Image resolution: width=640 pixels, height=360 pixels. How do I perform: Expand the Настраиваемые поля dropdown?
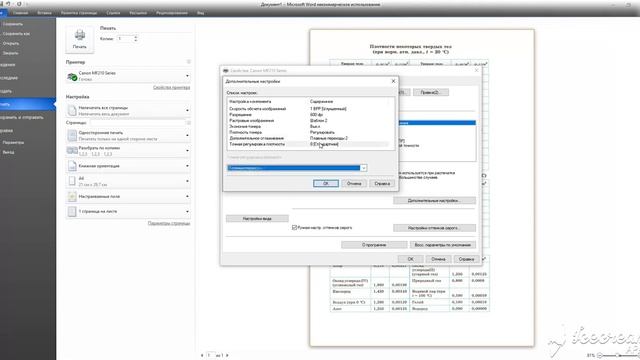pyautogui.click(x=187, y=196)
